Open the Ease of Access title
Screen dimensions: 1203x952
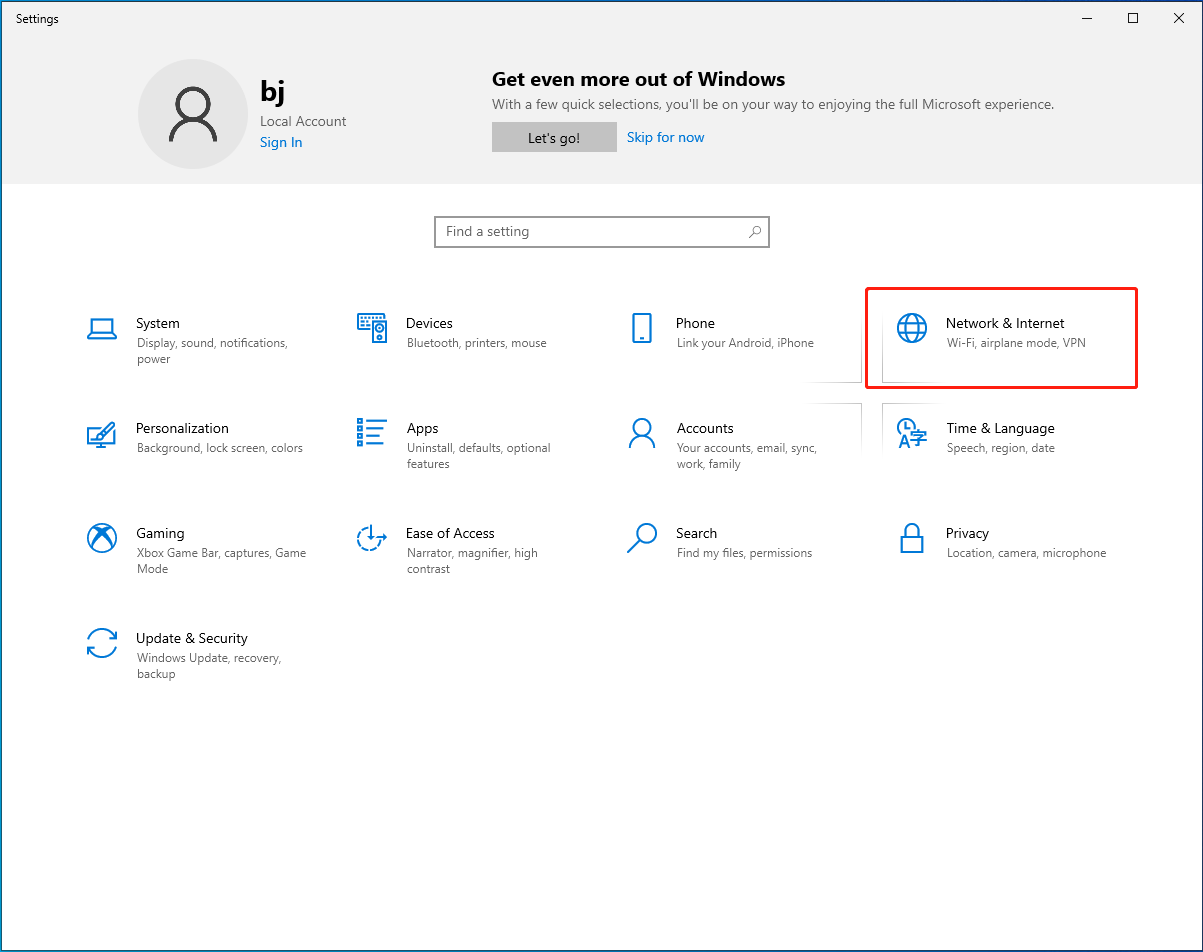(x=451, y=534)
